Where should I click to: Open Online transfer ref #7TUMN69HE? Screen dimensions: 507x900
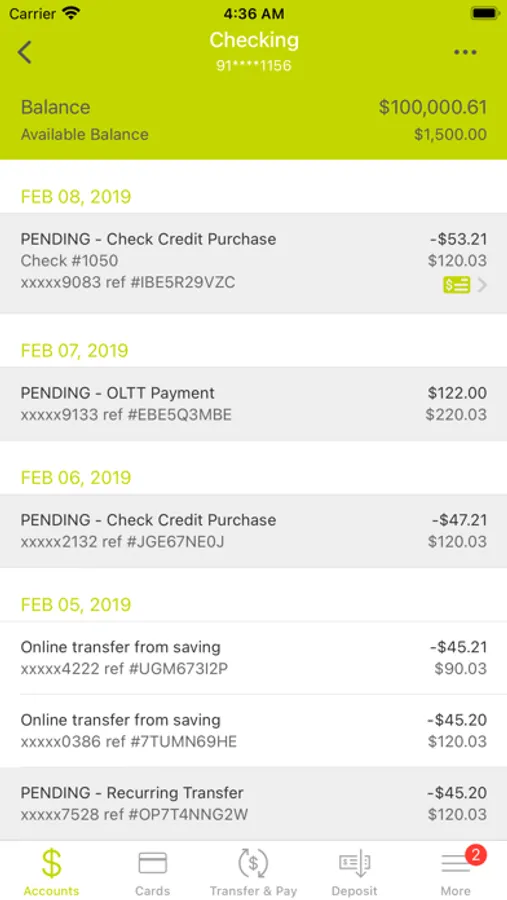(253, 731)
